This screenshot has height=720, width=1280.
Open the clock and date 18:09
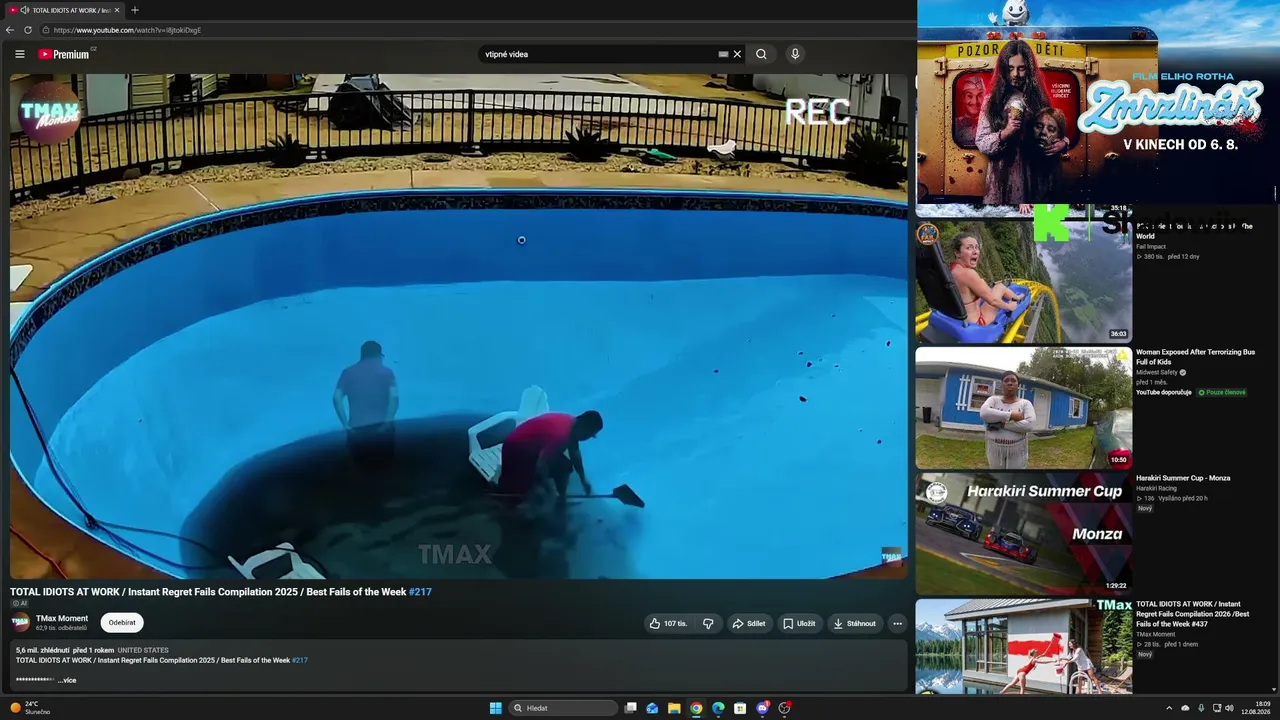[x=1256, y=708]
